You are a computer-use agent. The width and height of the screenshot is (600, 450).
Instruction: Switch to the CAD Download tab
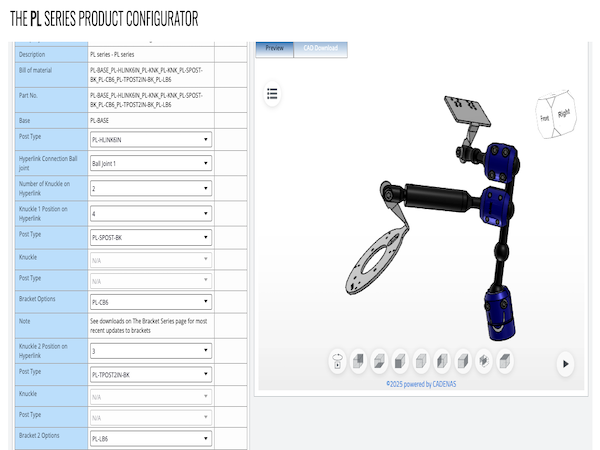coord(321,49)
